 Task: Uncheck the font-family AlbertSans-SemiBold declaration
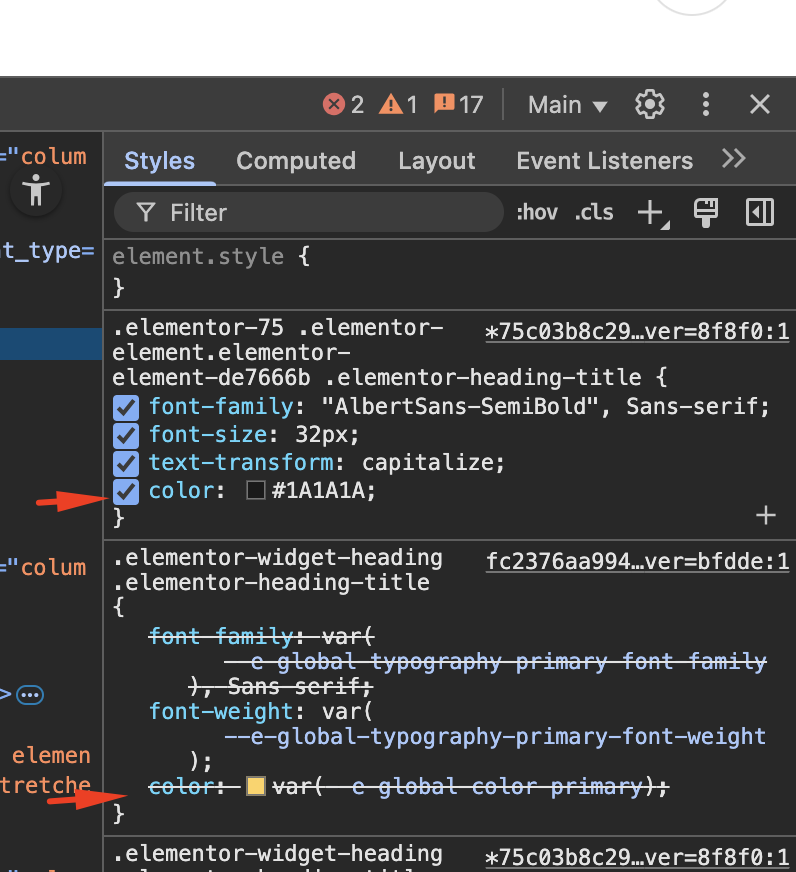pyautogui.click(x=126, y=408)
